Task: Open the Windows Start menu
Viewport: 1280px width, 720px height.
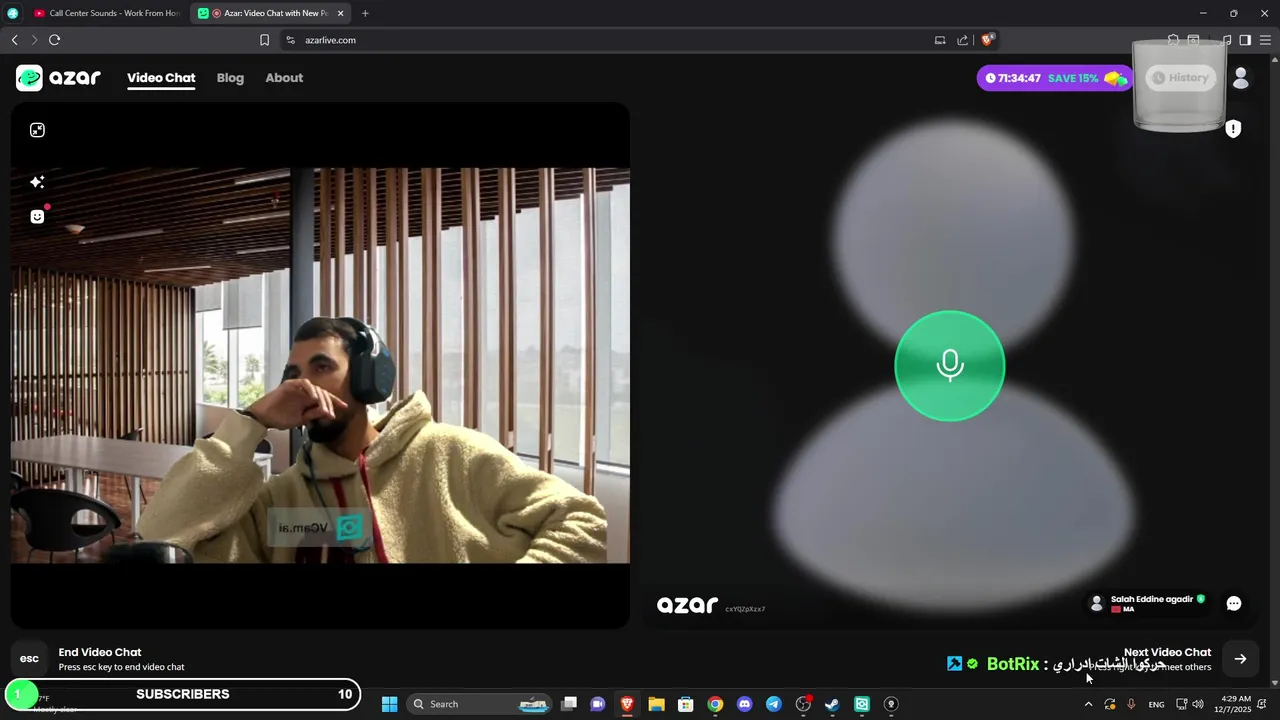Action: click(x=389, y=704)
